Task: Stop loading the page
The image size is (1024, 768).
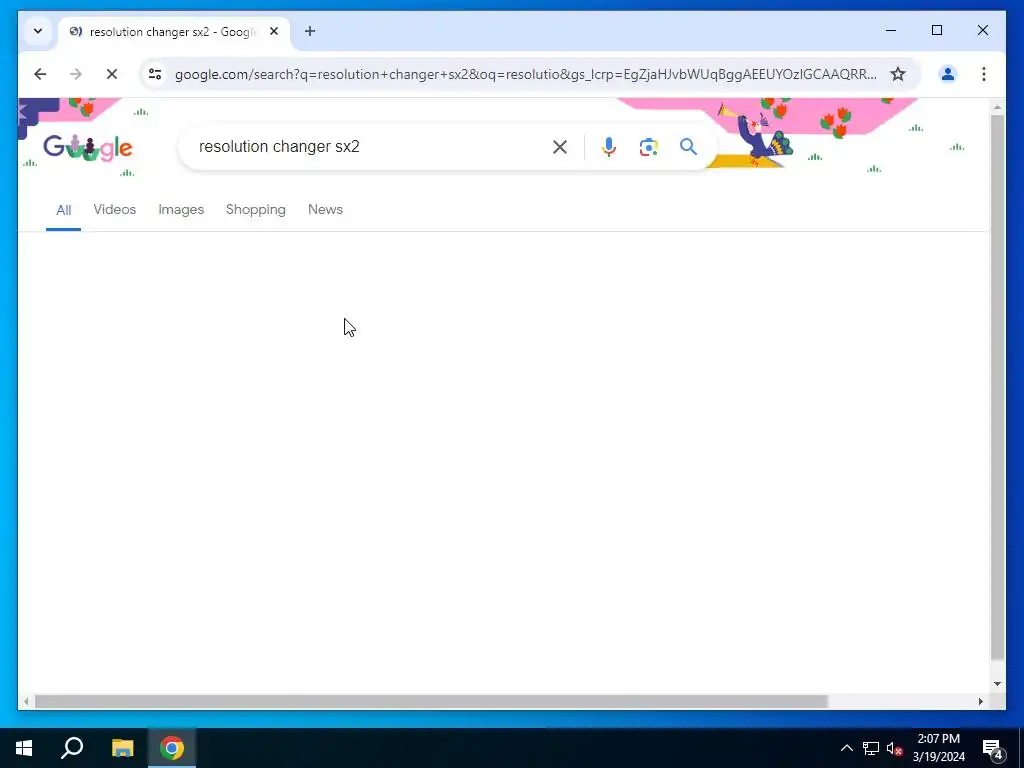Action: 112,74
